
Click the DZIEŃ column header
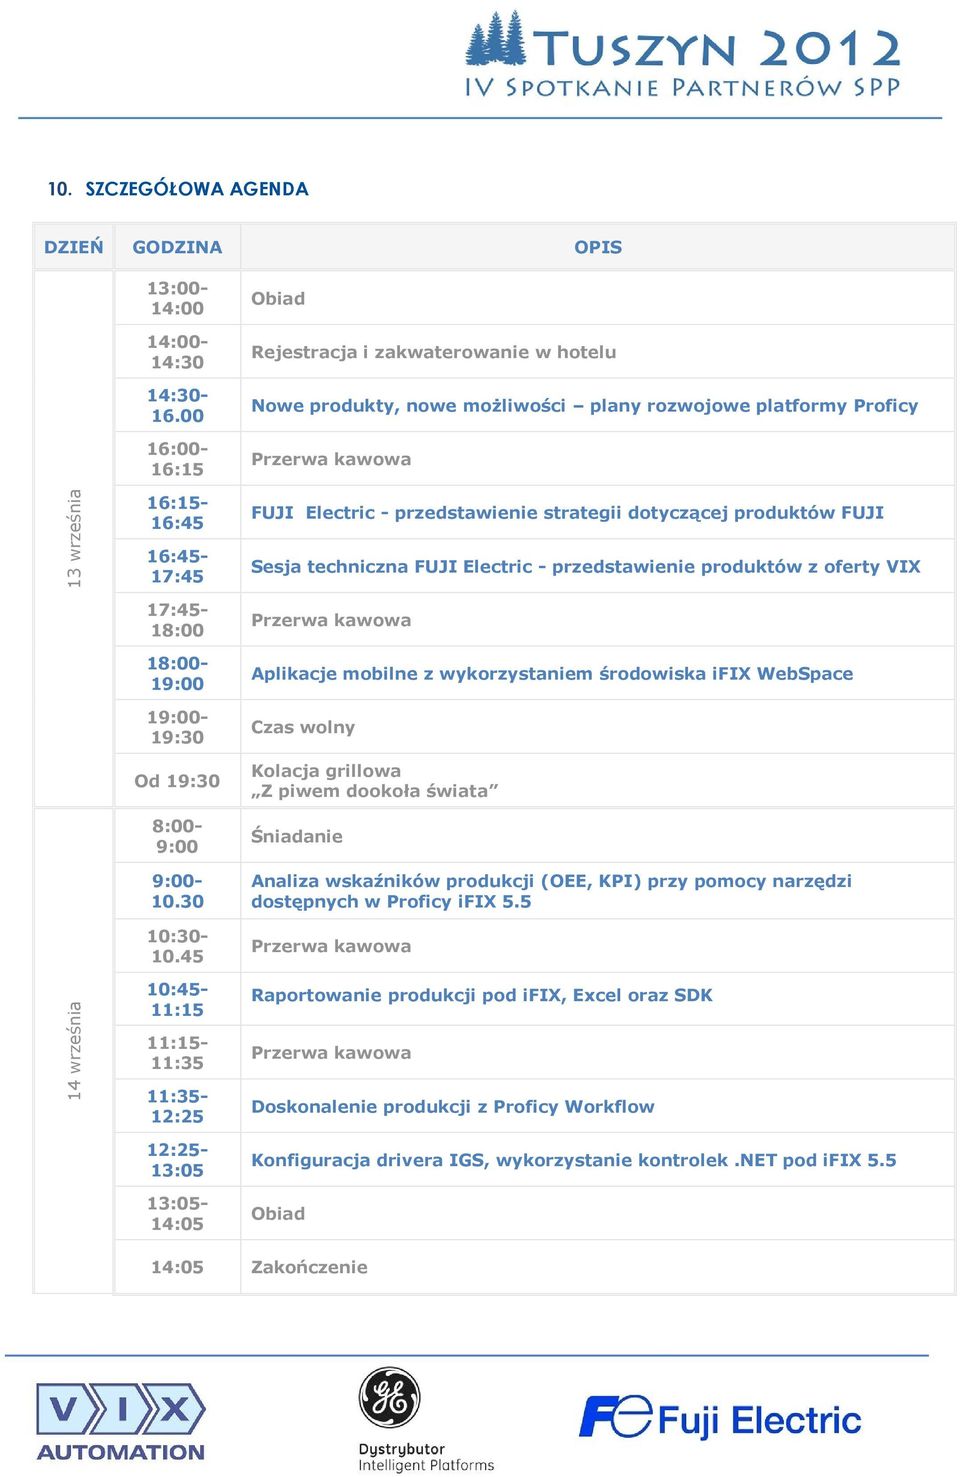[x=74, y=247]
